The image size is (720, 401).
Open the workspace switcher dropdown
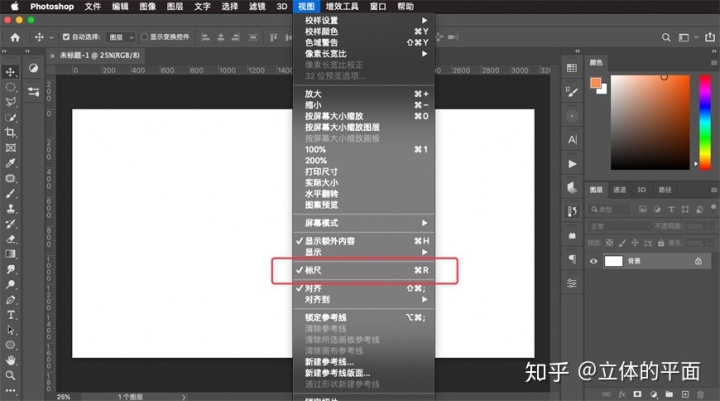point(688,37)
